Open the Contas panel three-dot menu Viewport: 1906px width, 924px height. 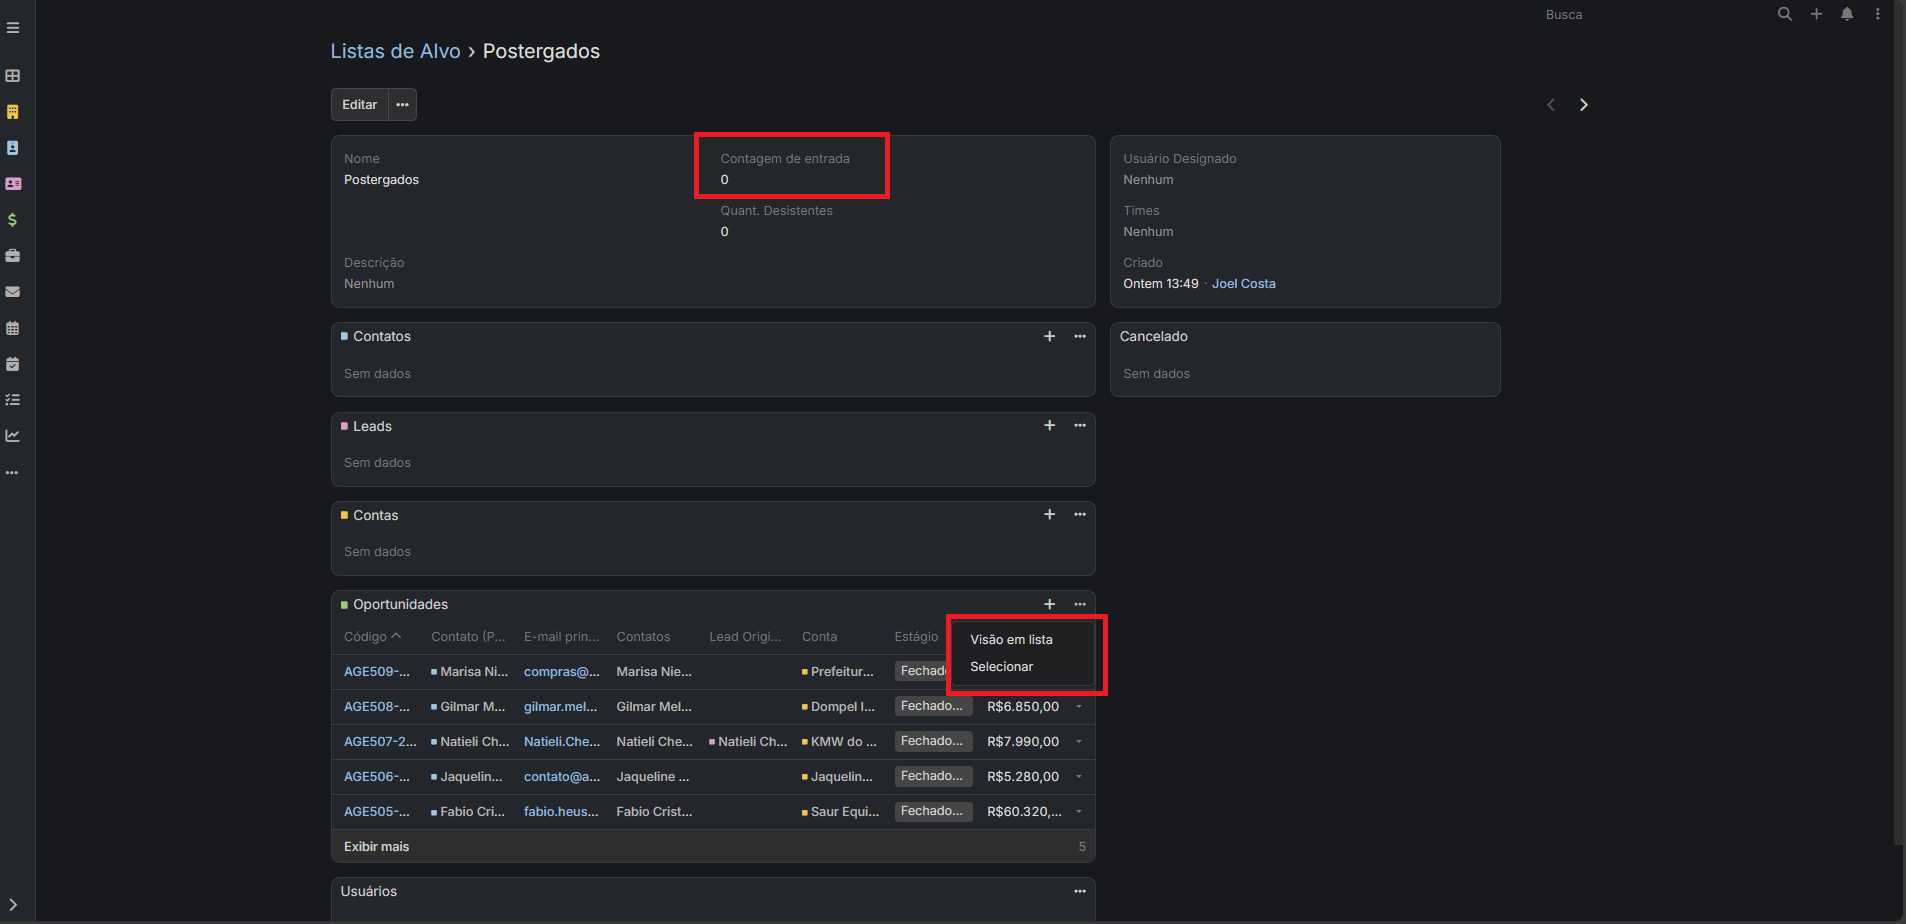coord(1079,515)
